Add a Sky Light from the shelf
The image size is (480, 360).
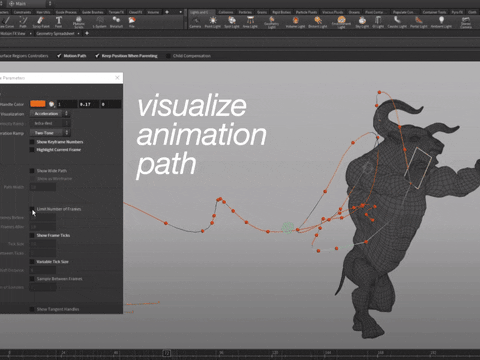(x=362, y=22)
